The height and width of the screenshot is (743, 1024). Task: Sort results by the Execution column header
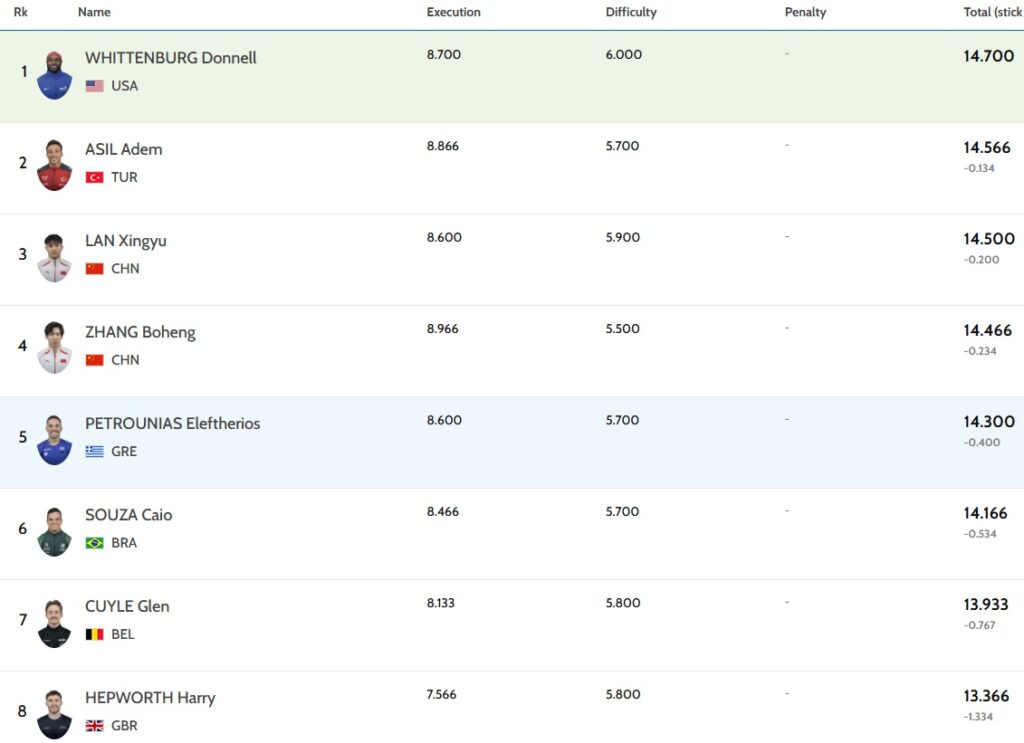coord(453,13)
